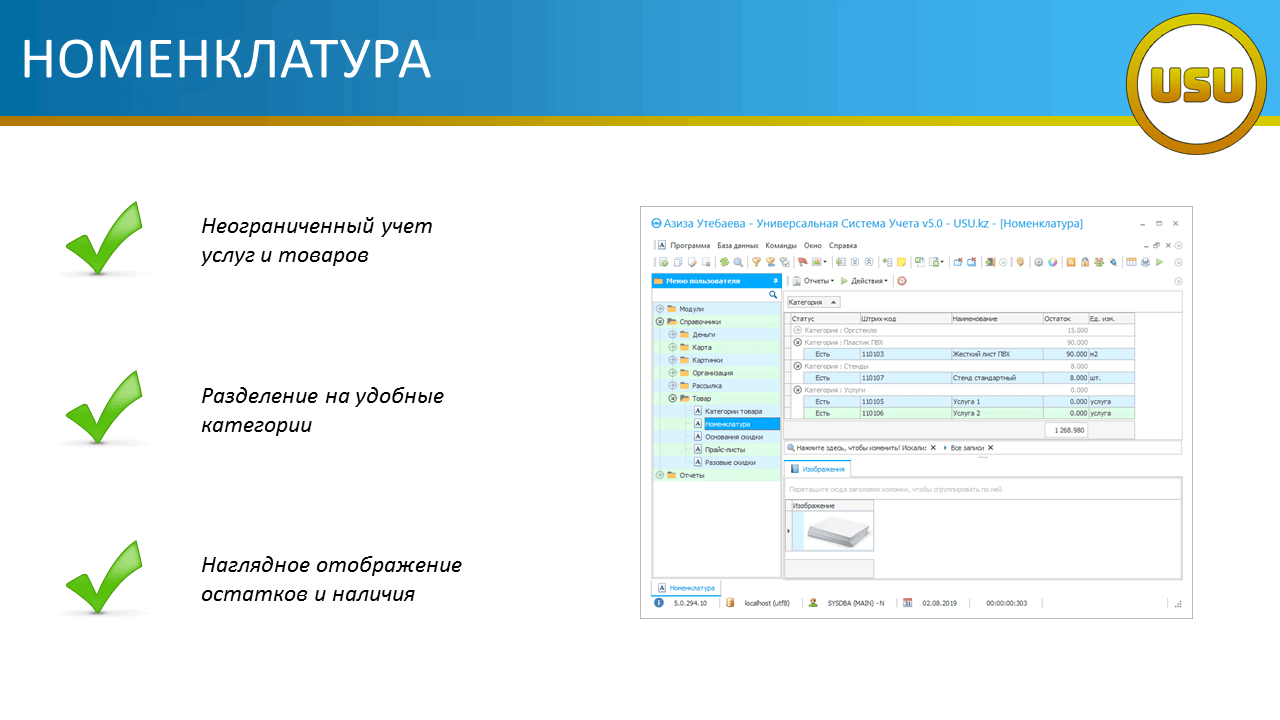Click the funnel filter icon in the toolbar
This screenshot has width=1280, height=720.
click(757, 263)
